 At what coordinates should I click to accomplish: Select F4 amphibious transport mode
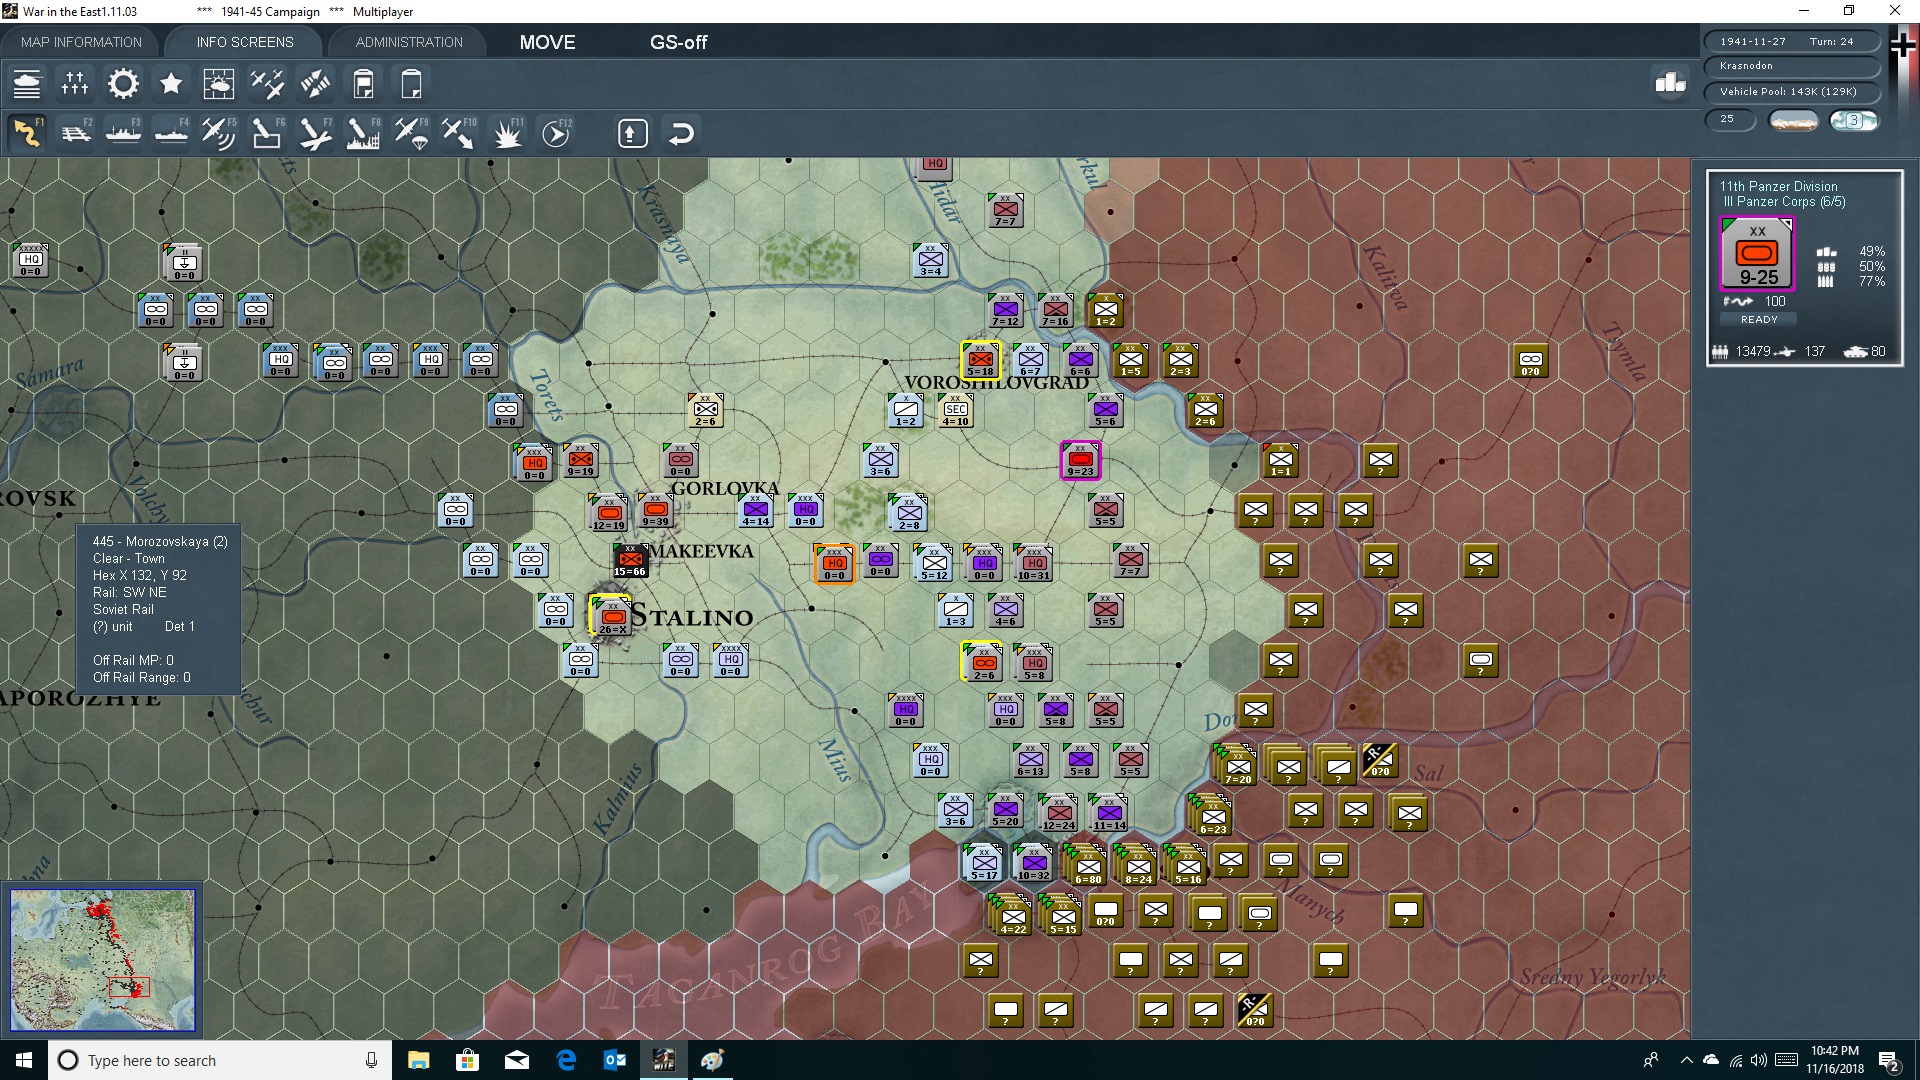(x=171, y=133)
